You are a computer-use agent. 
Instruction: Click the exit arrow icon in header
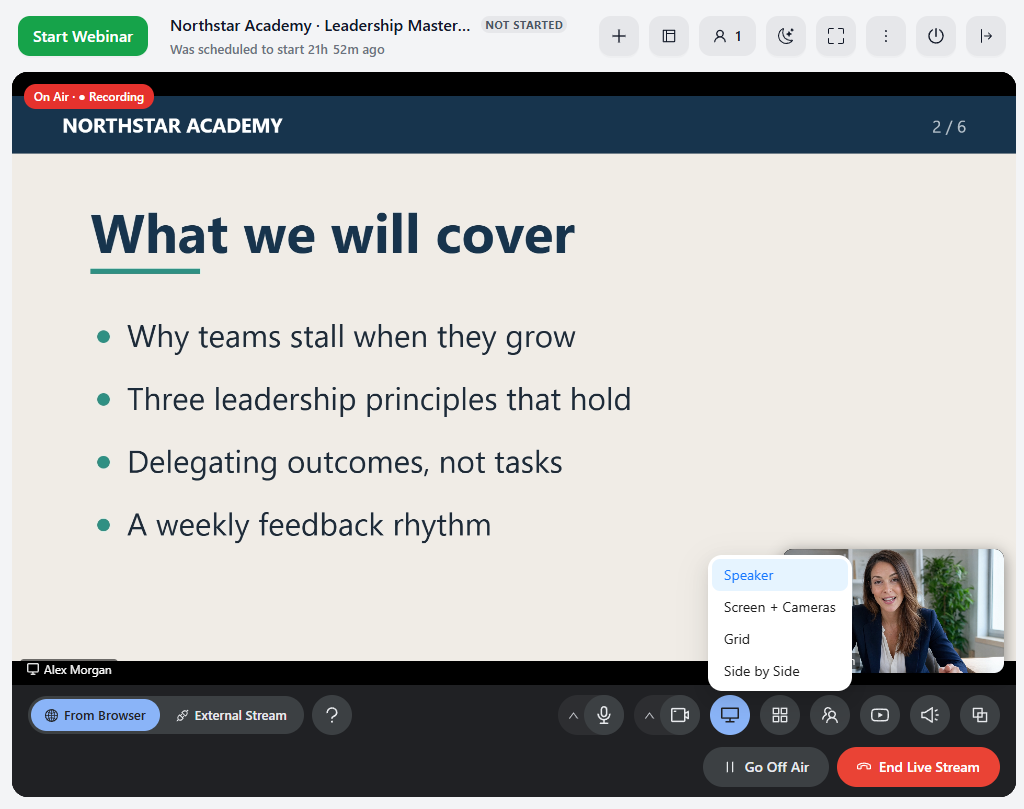986,36
